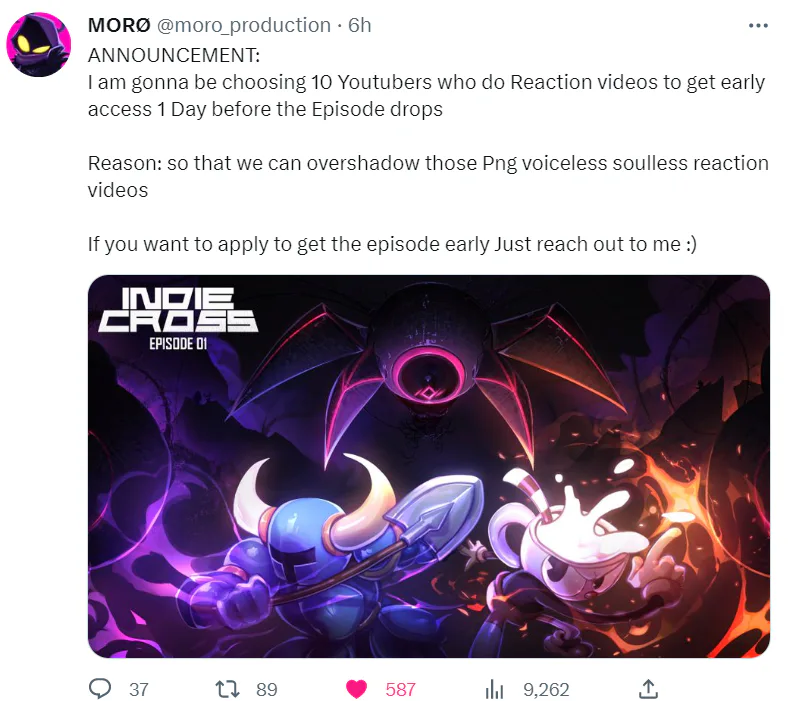The image size is (789, 701).
Task: Open MORØ's hooded profile avatar
Action: [x=39, y=44]
